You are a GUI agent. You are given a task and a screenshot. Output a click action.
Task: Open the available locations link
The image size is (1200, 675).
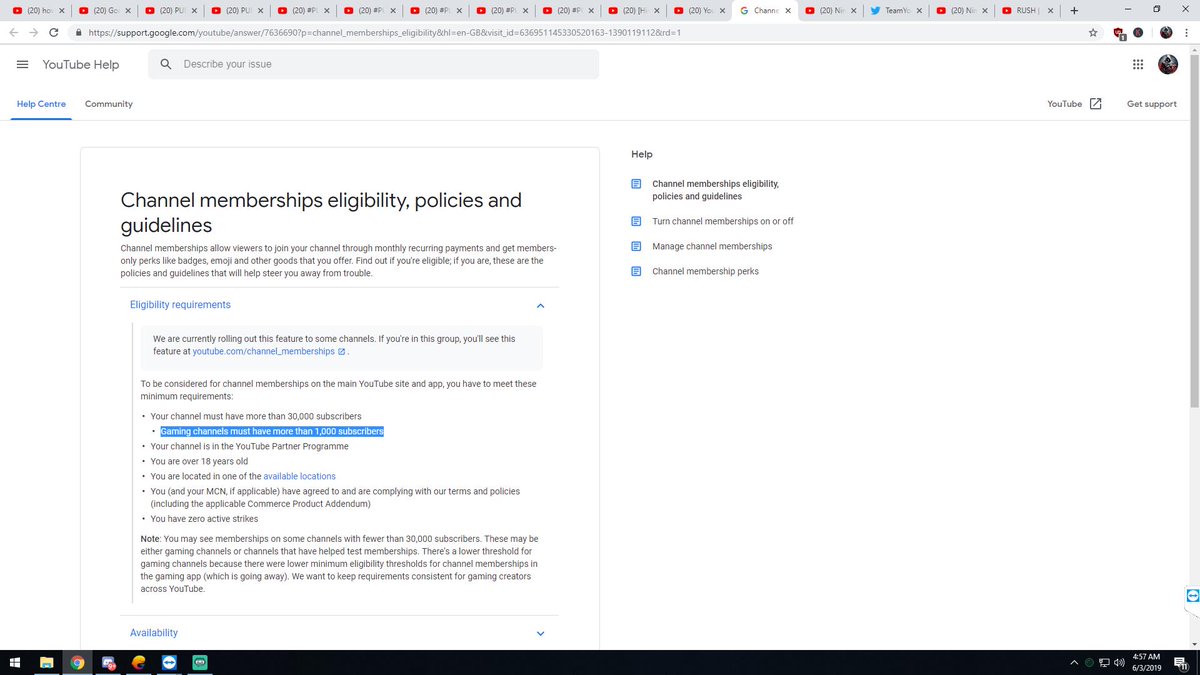point(300,476)
